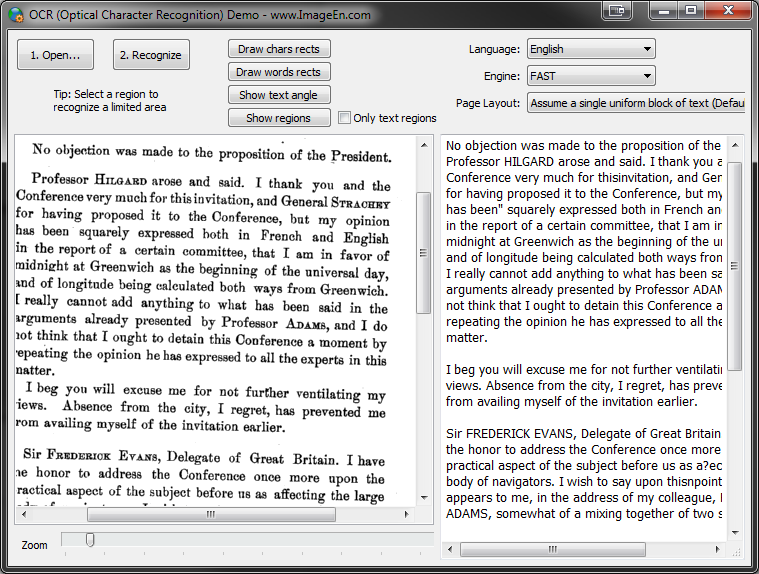This screenshot has height=574, width=759.
Task: Show the text angle
Action: tap(279, 95)
